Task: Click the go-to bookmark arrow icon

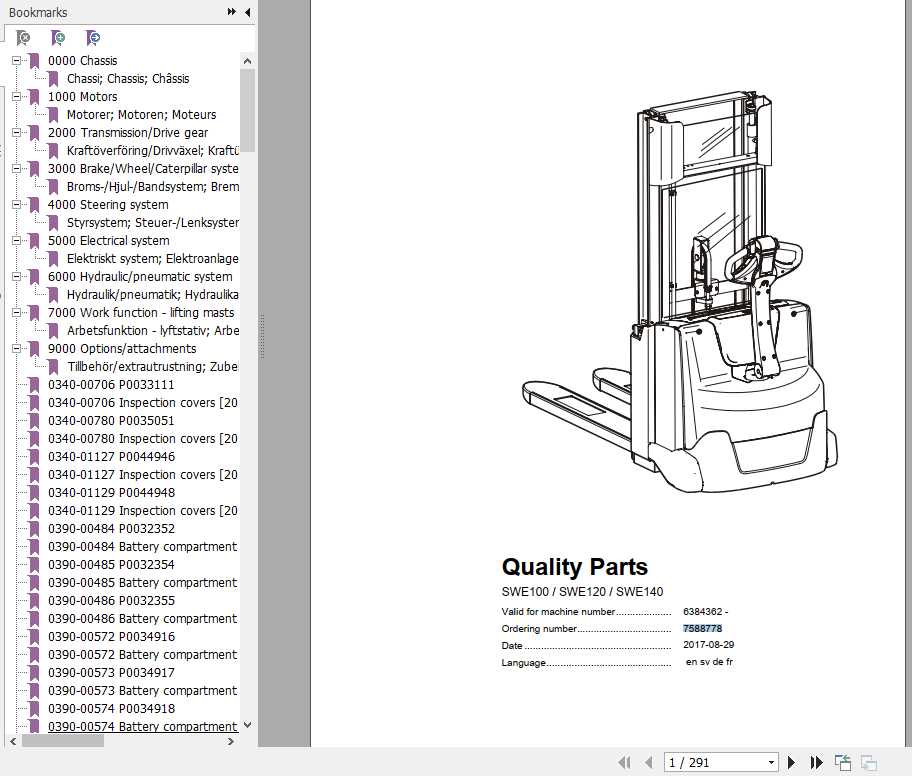Action: tap(93, 38)
